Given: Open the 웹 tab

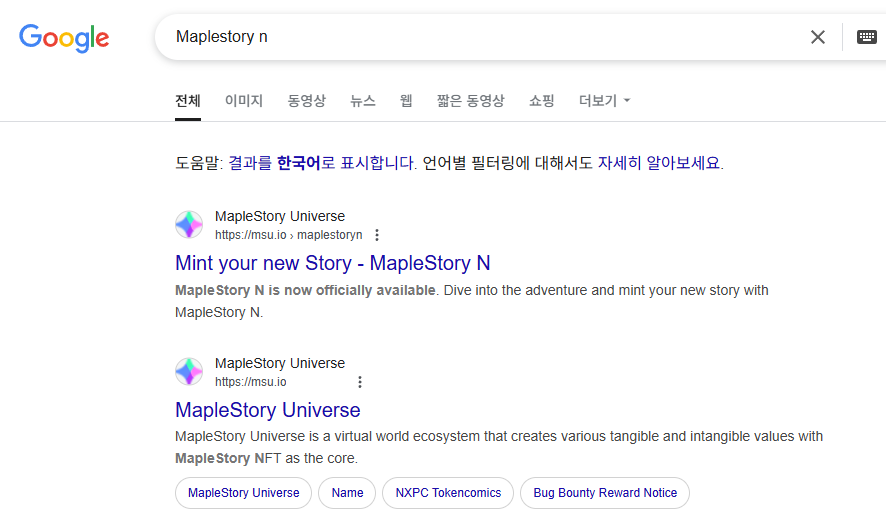Looking at the screenshot, I should (x=406, y=101).
